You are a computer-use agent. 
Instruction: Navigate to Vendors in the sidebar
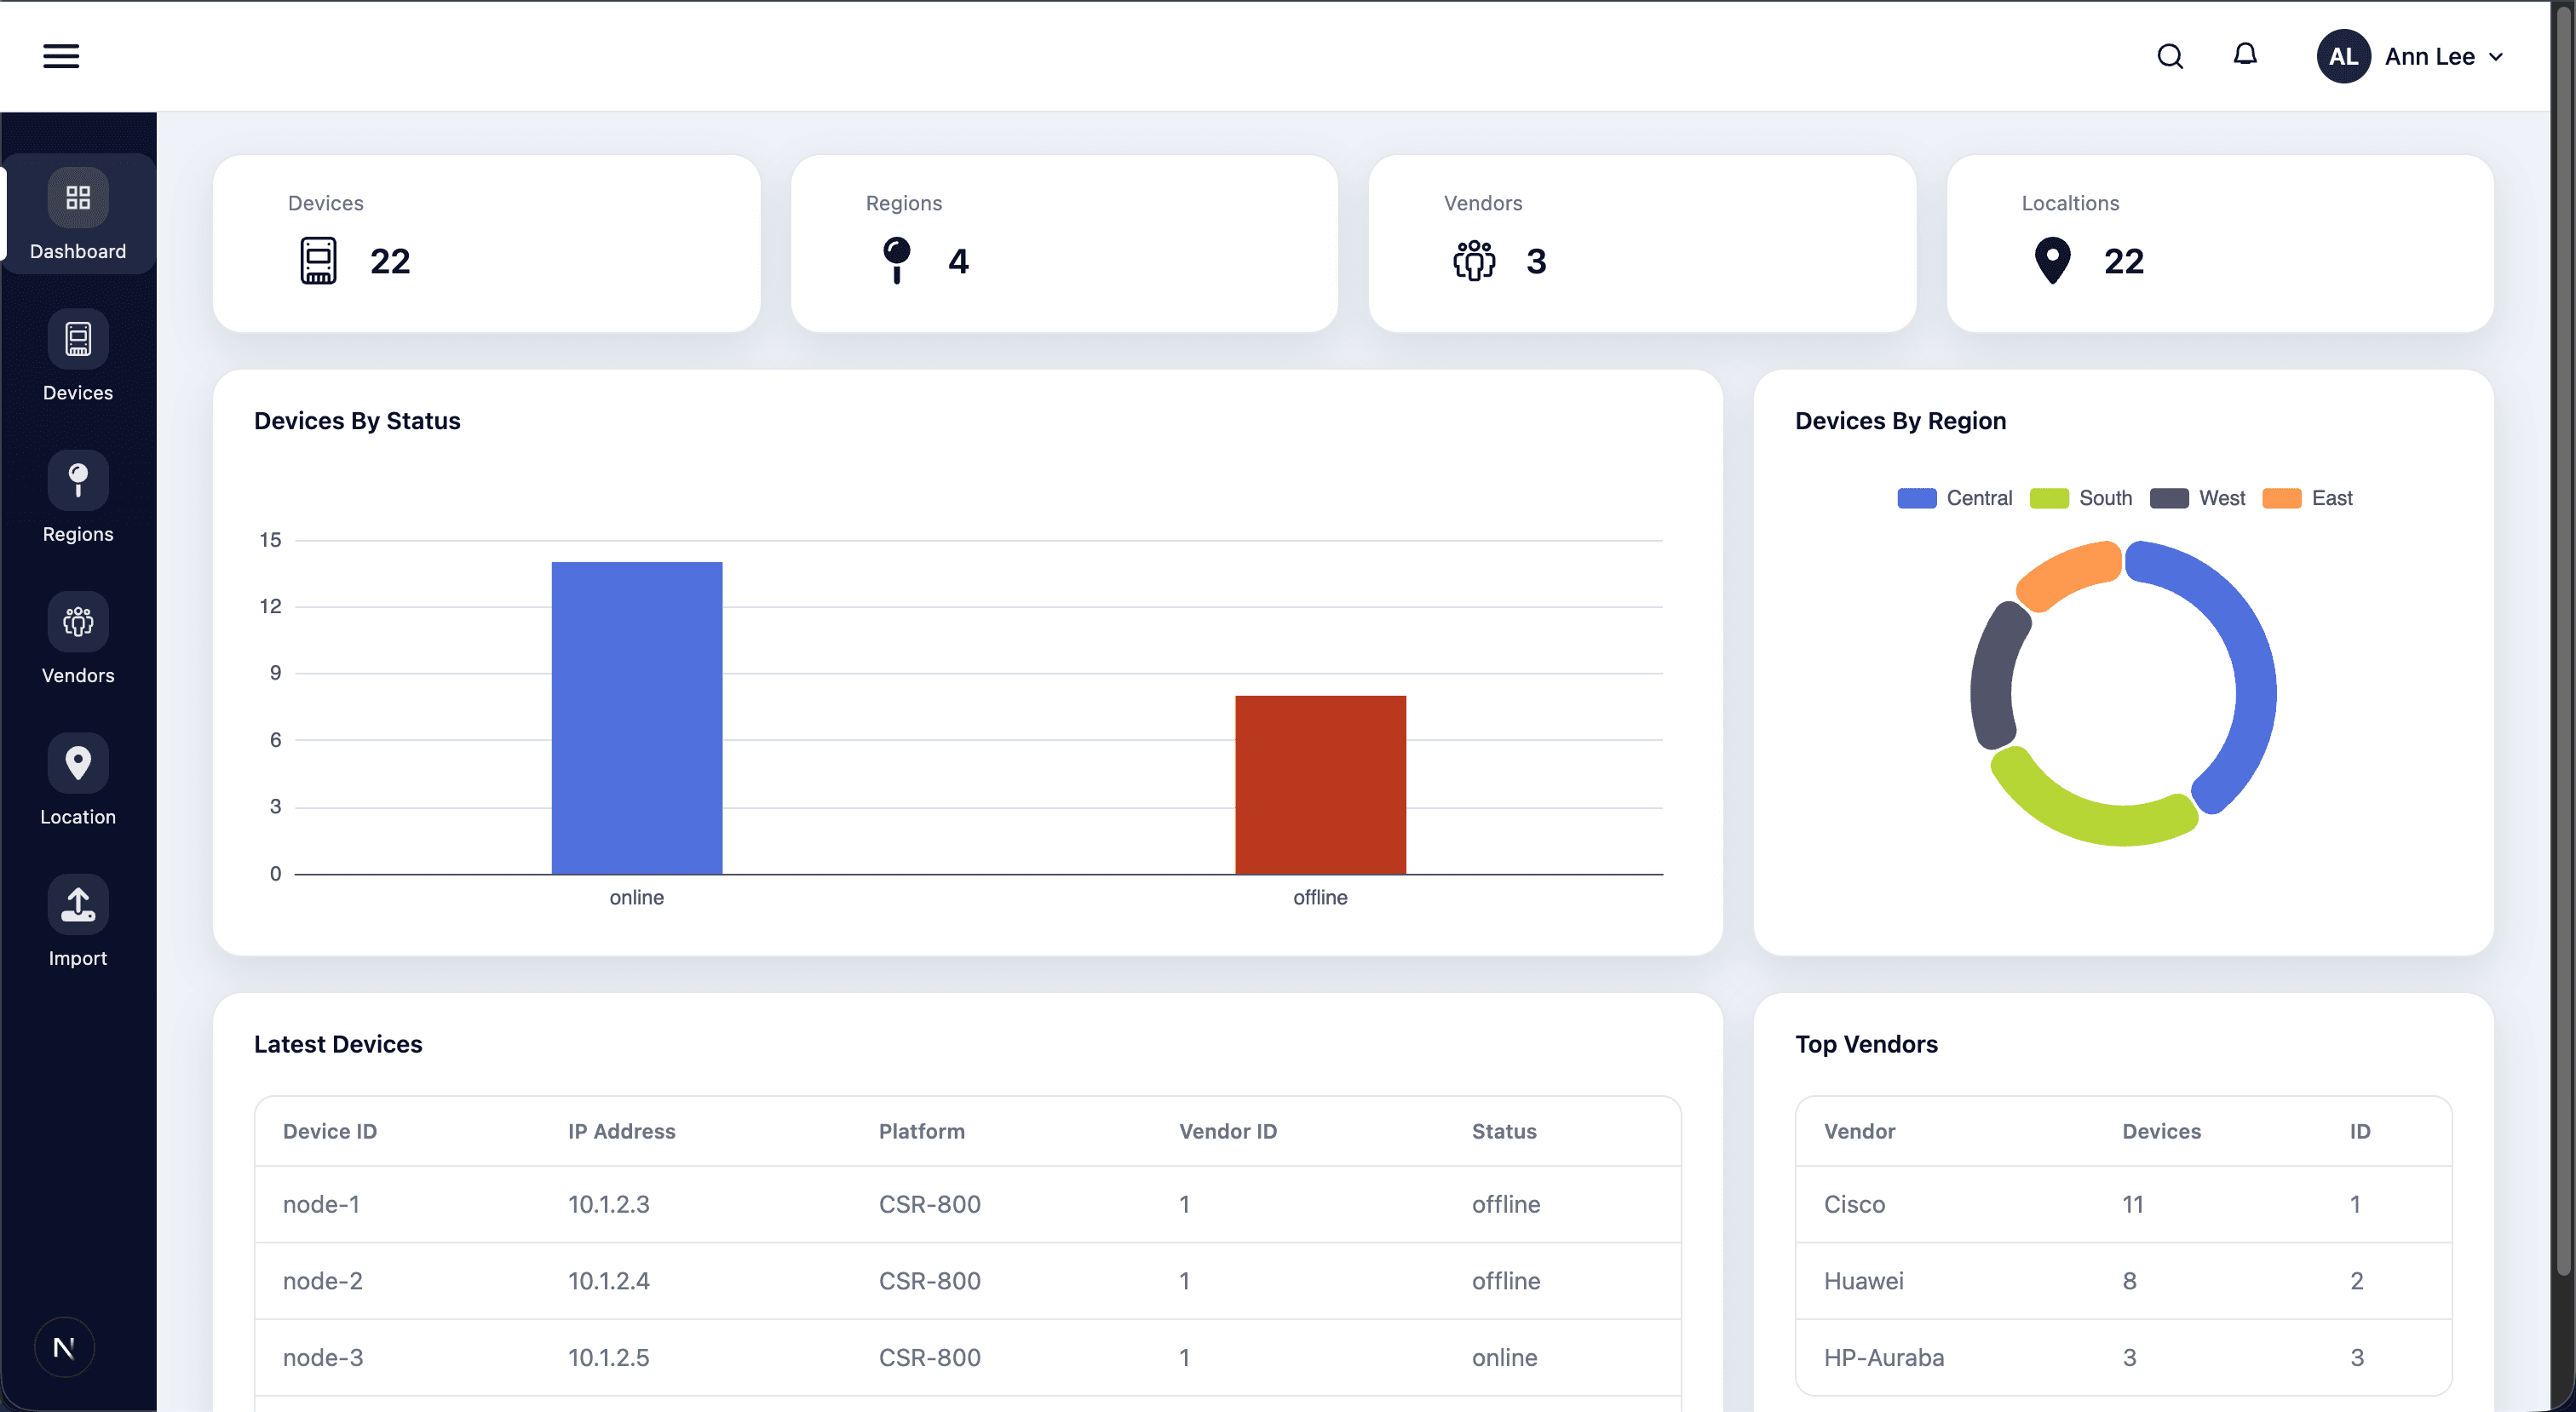coord(78,640)
